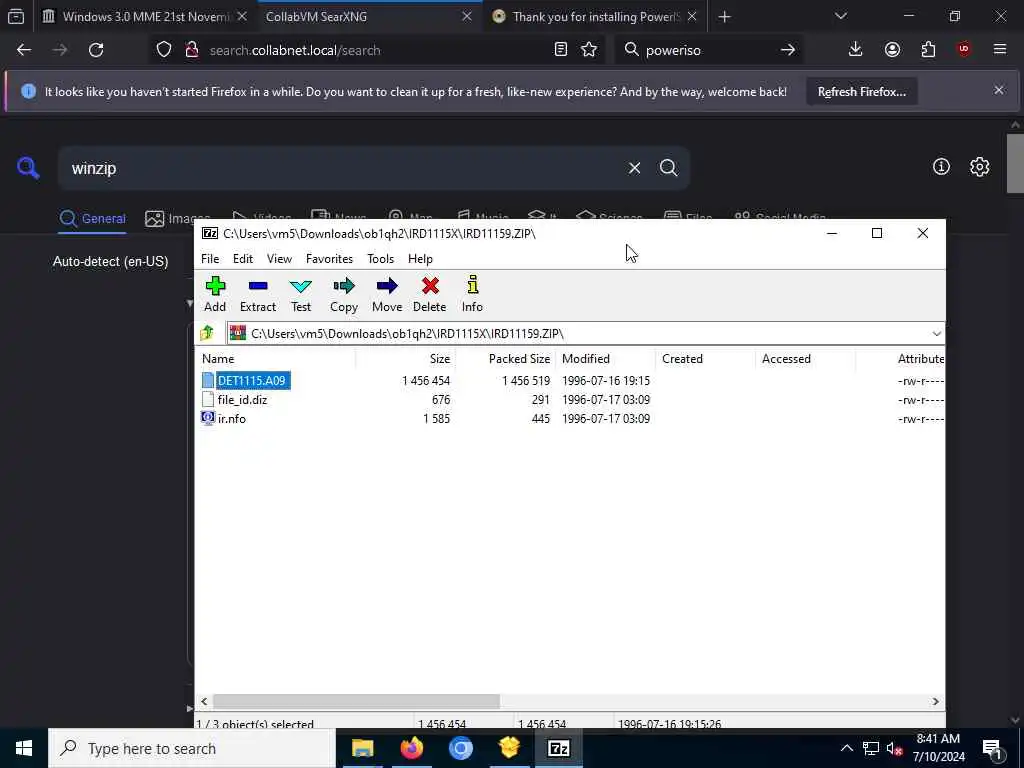
Task: Select the General search category
Action: coord(93,219)
